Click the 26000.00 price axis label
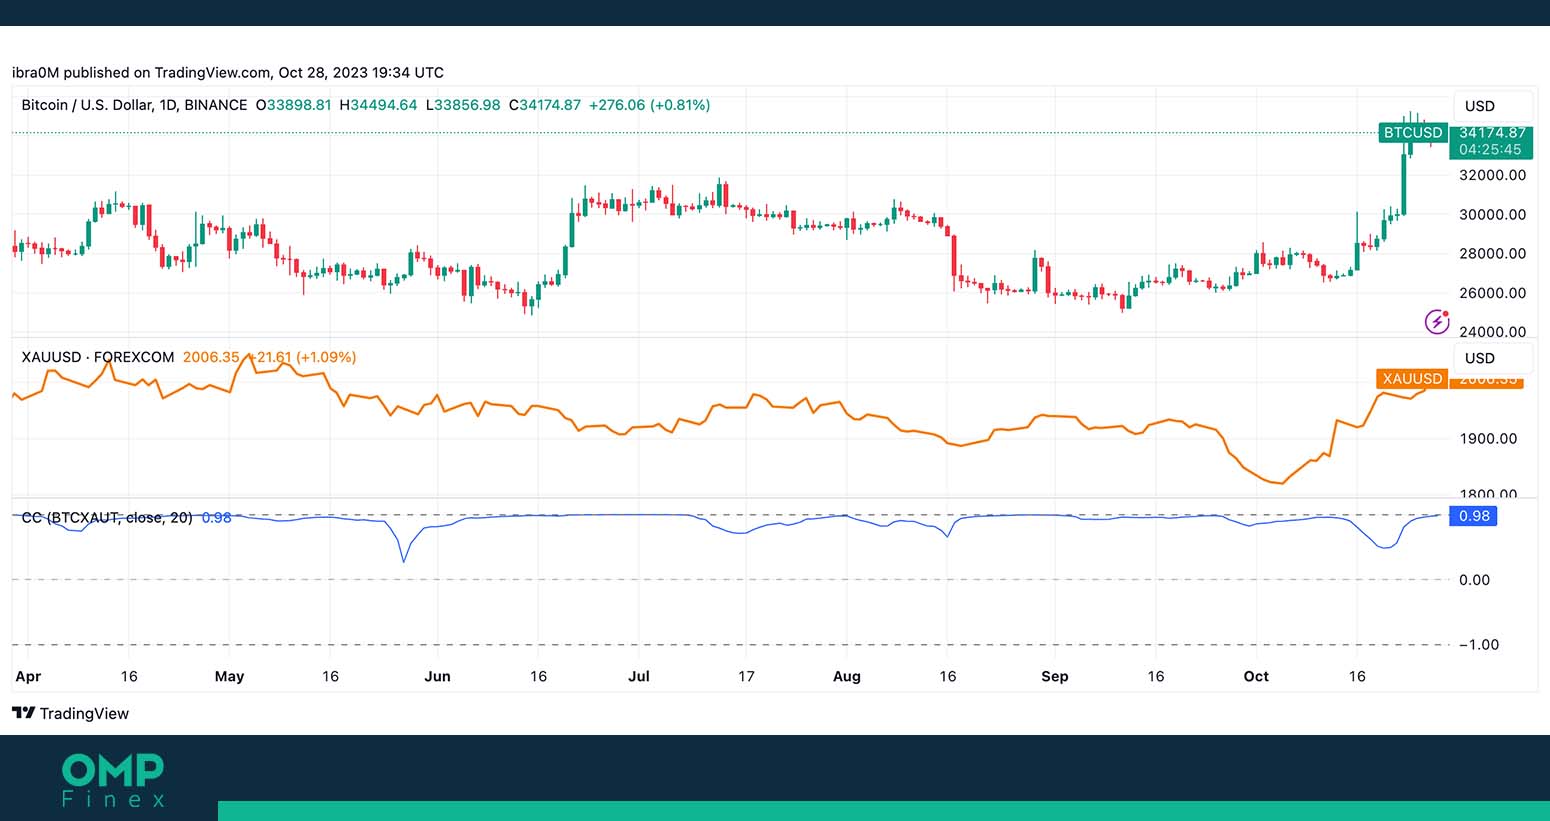Screen dimensions: 1550x821 point(1492,293)
